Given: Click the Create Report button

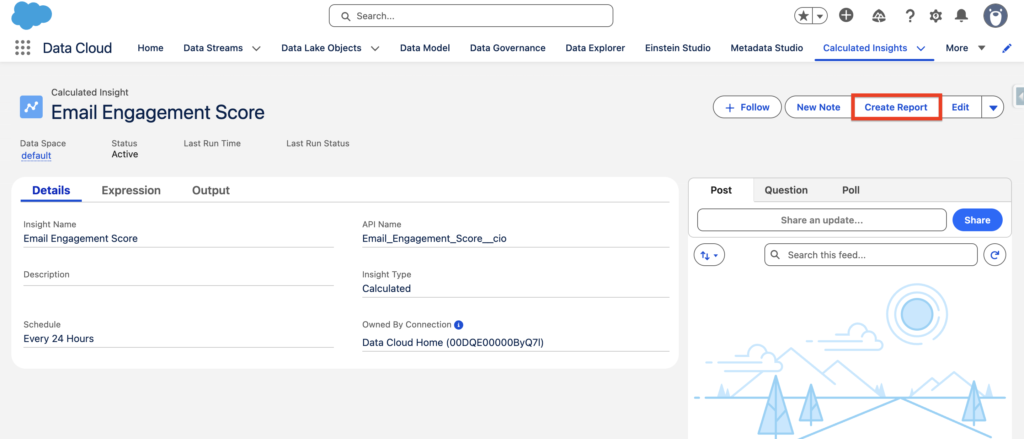Looking at the screenshot, I should click(x=896, y=107).
